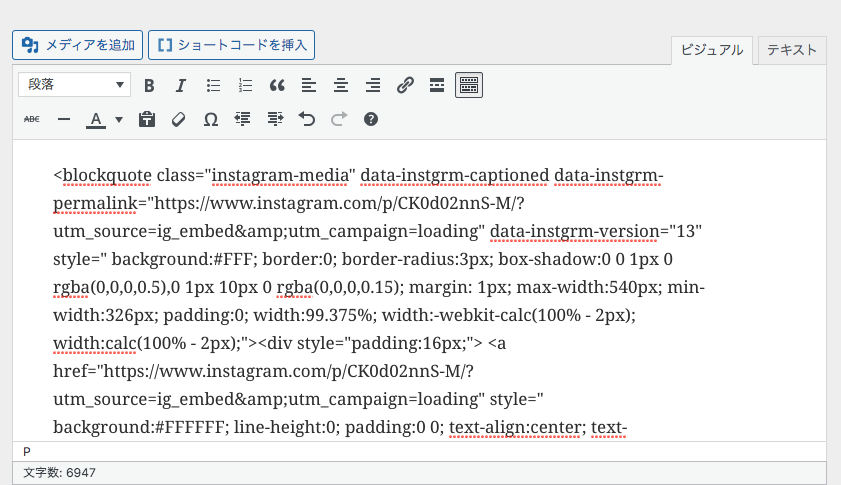The image size is (841, 485).
Task: Click the text instagram-media in editor
Action: coord(280,175)
